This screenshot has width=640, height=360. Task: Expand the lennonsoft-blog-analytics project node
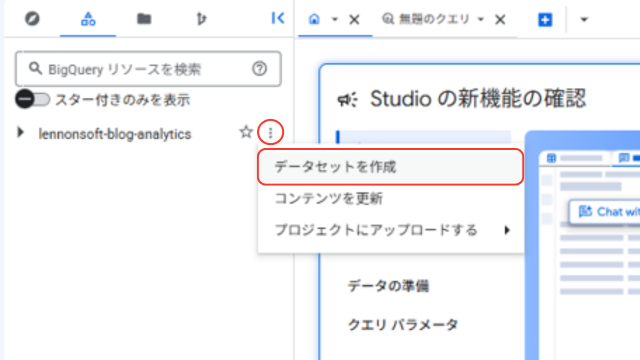20,132
